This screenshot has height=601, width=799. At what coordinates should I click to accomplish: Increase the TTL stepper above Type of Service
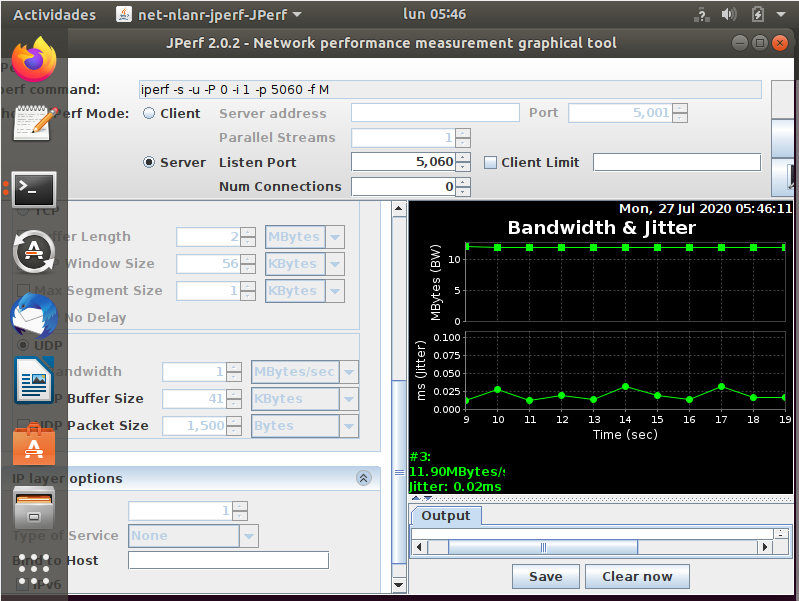240,506
